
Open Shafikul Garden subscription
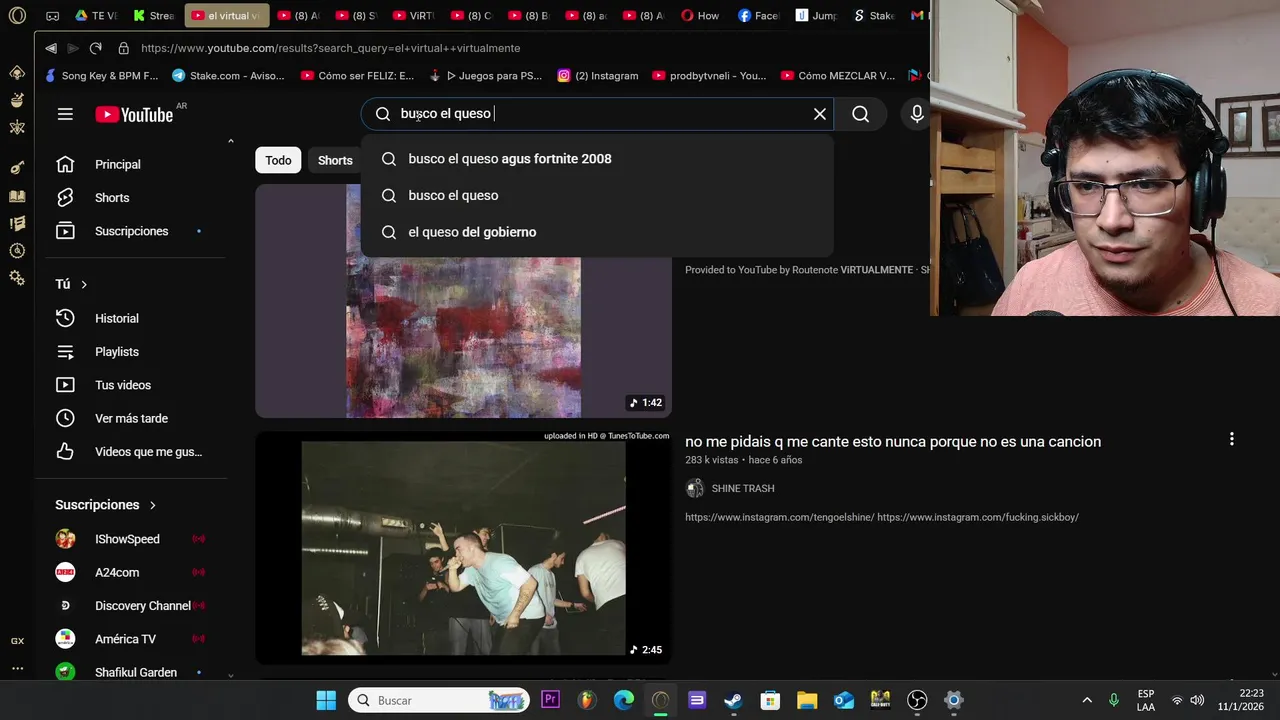point(133,672)
